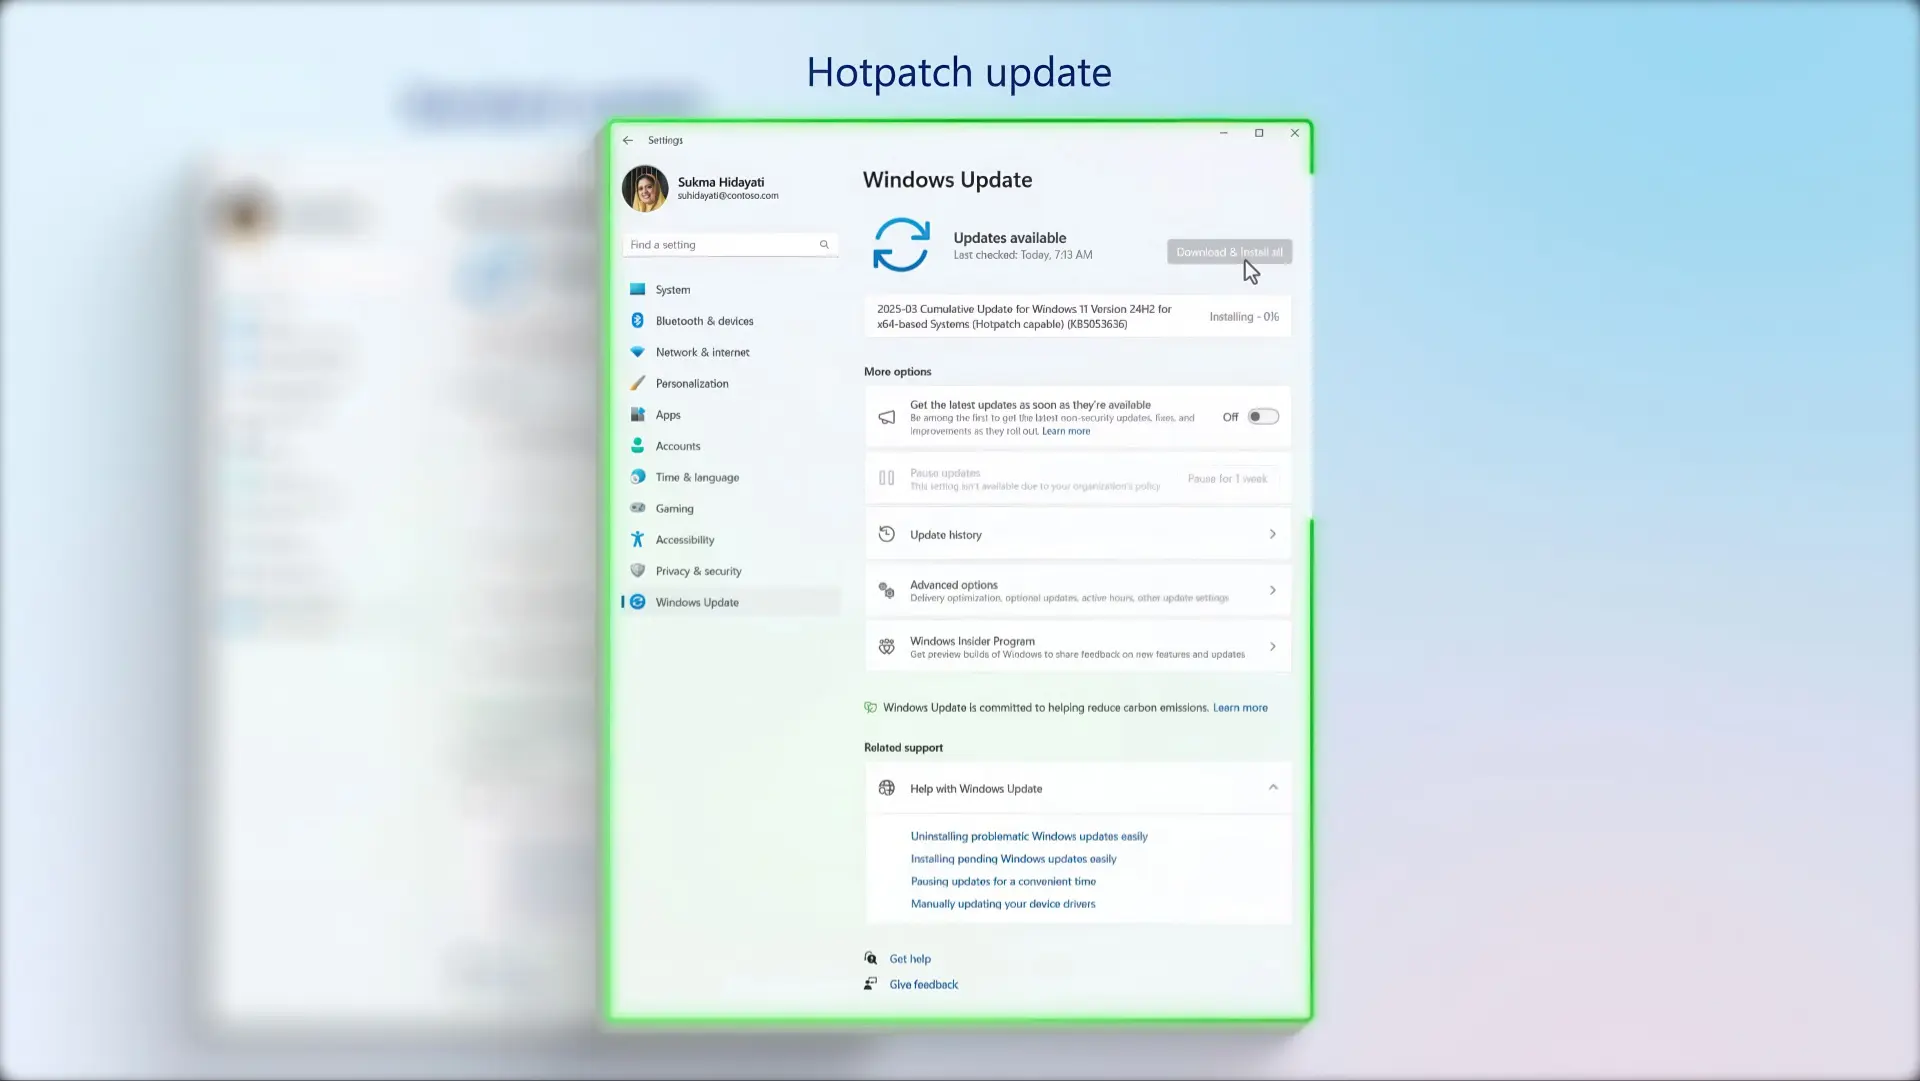
Task: Go to Bluetooth & devices page
Action: pyautogui.click(x=705, y=321)
